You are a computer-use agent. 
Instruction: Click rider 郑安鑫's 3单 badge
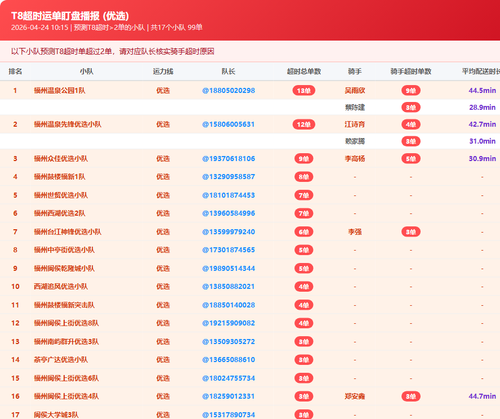pyautogui.click(x=411, y=396)
